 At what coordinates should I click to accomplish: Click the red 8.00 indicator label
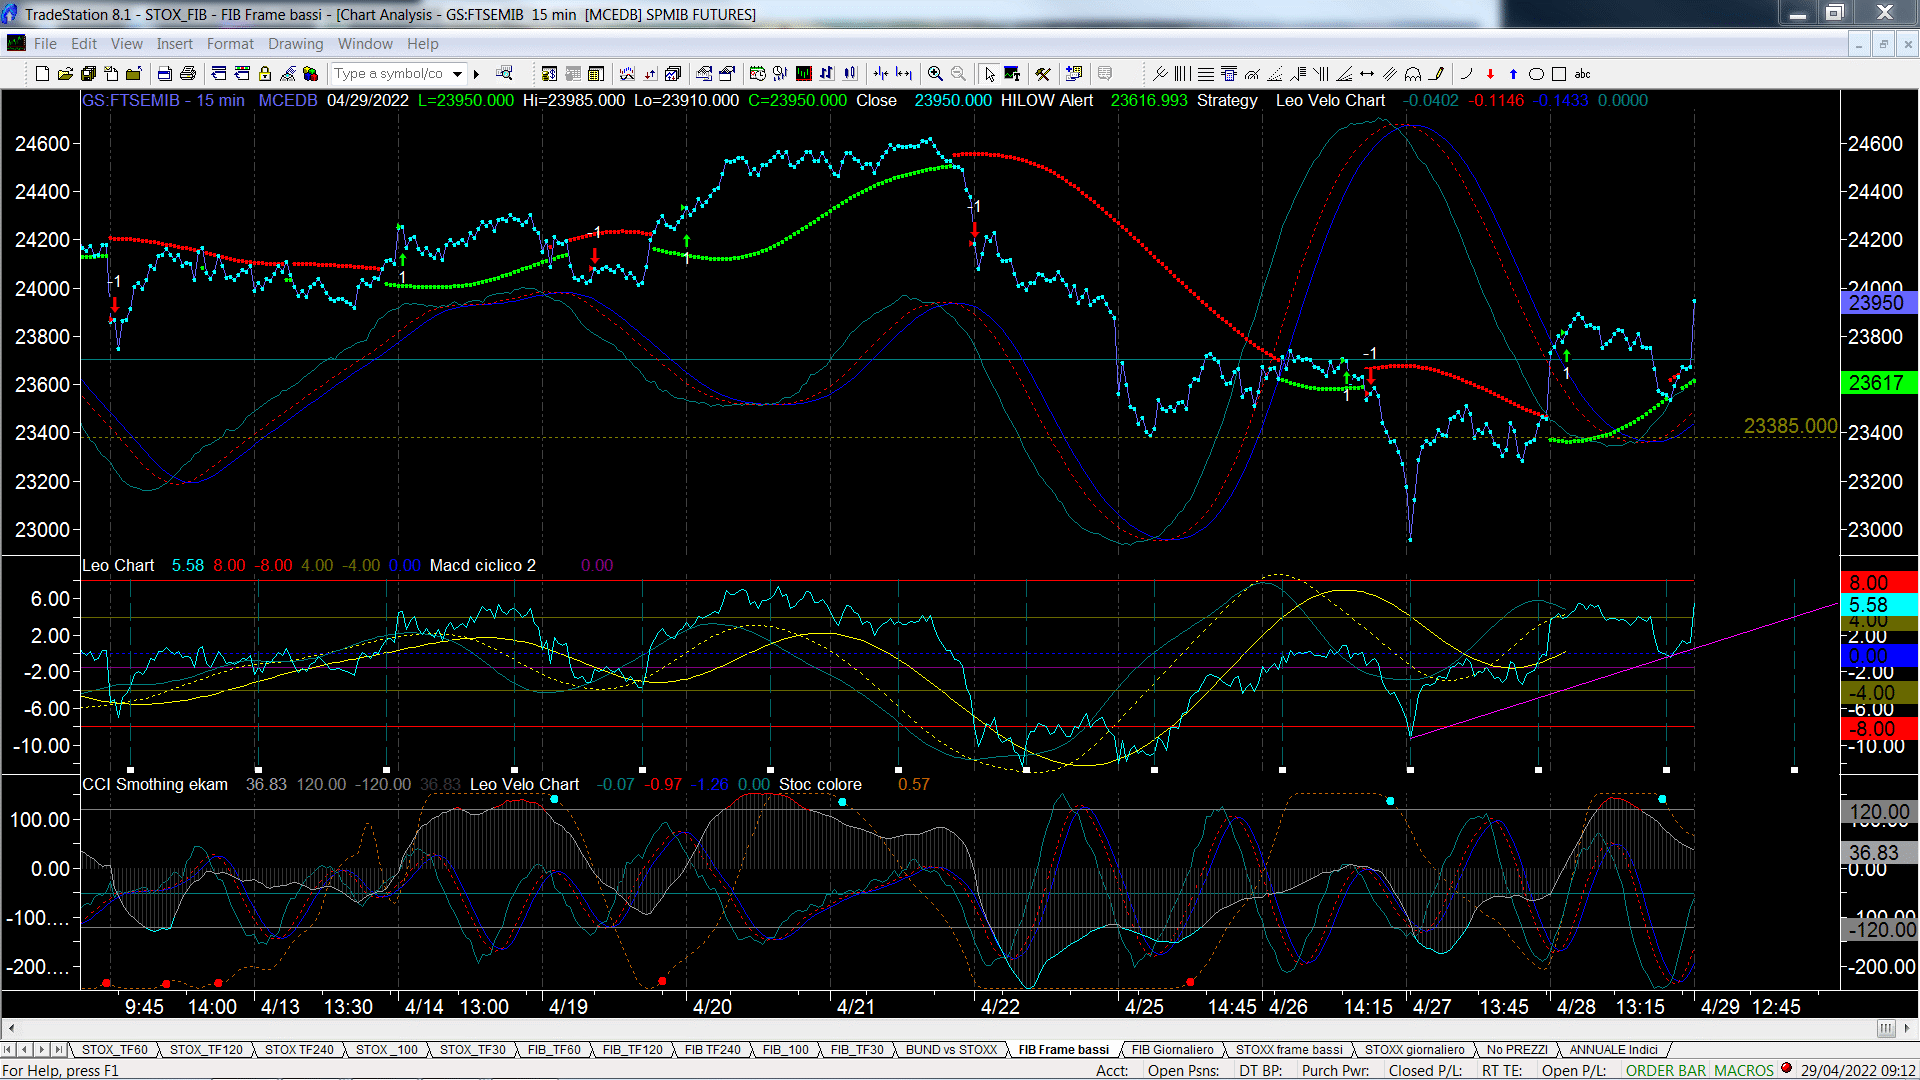[1877, 583]
